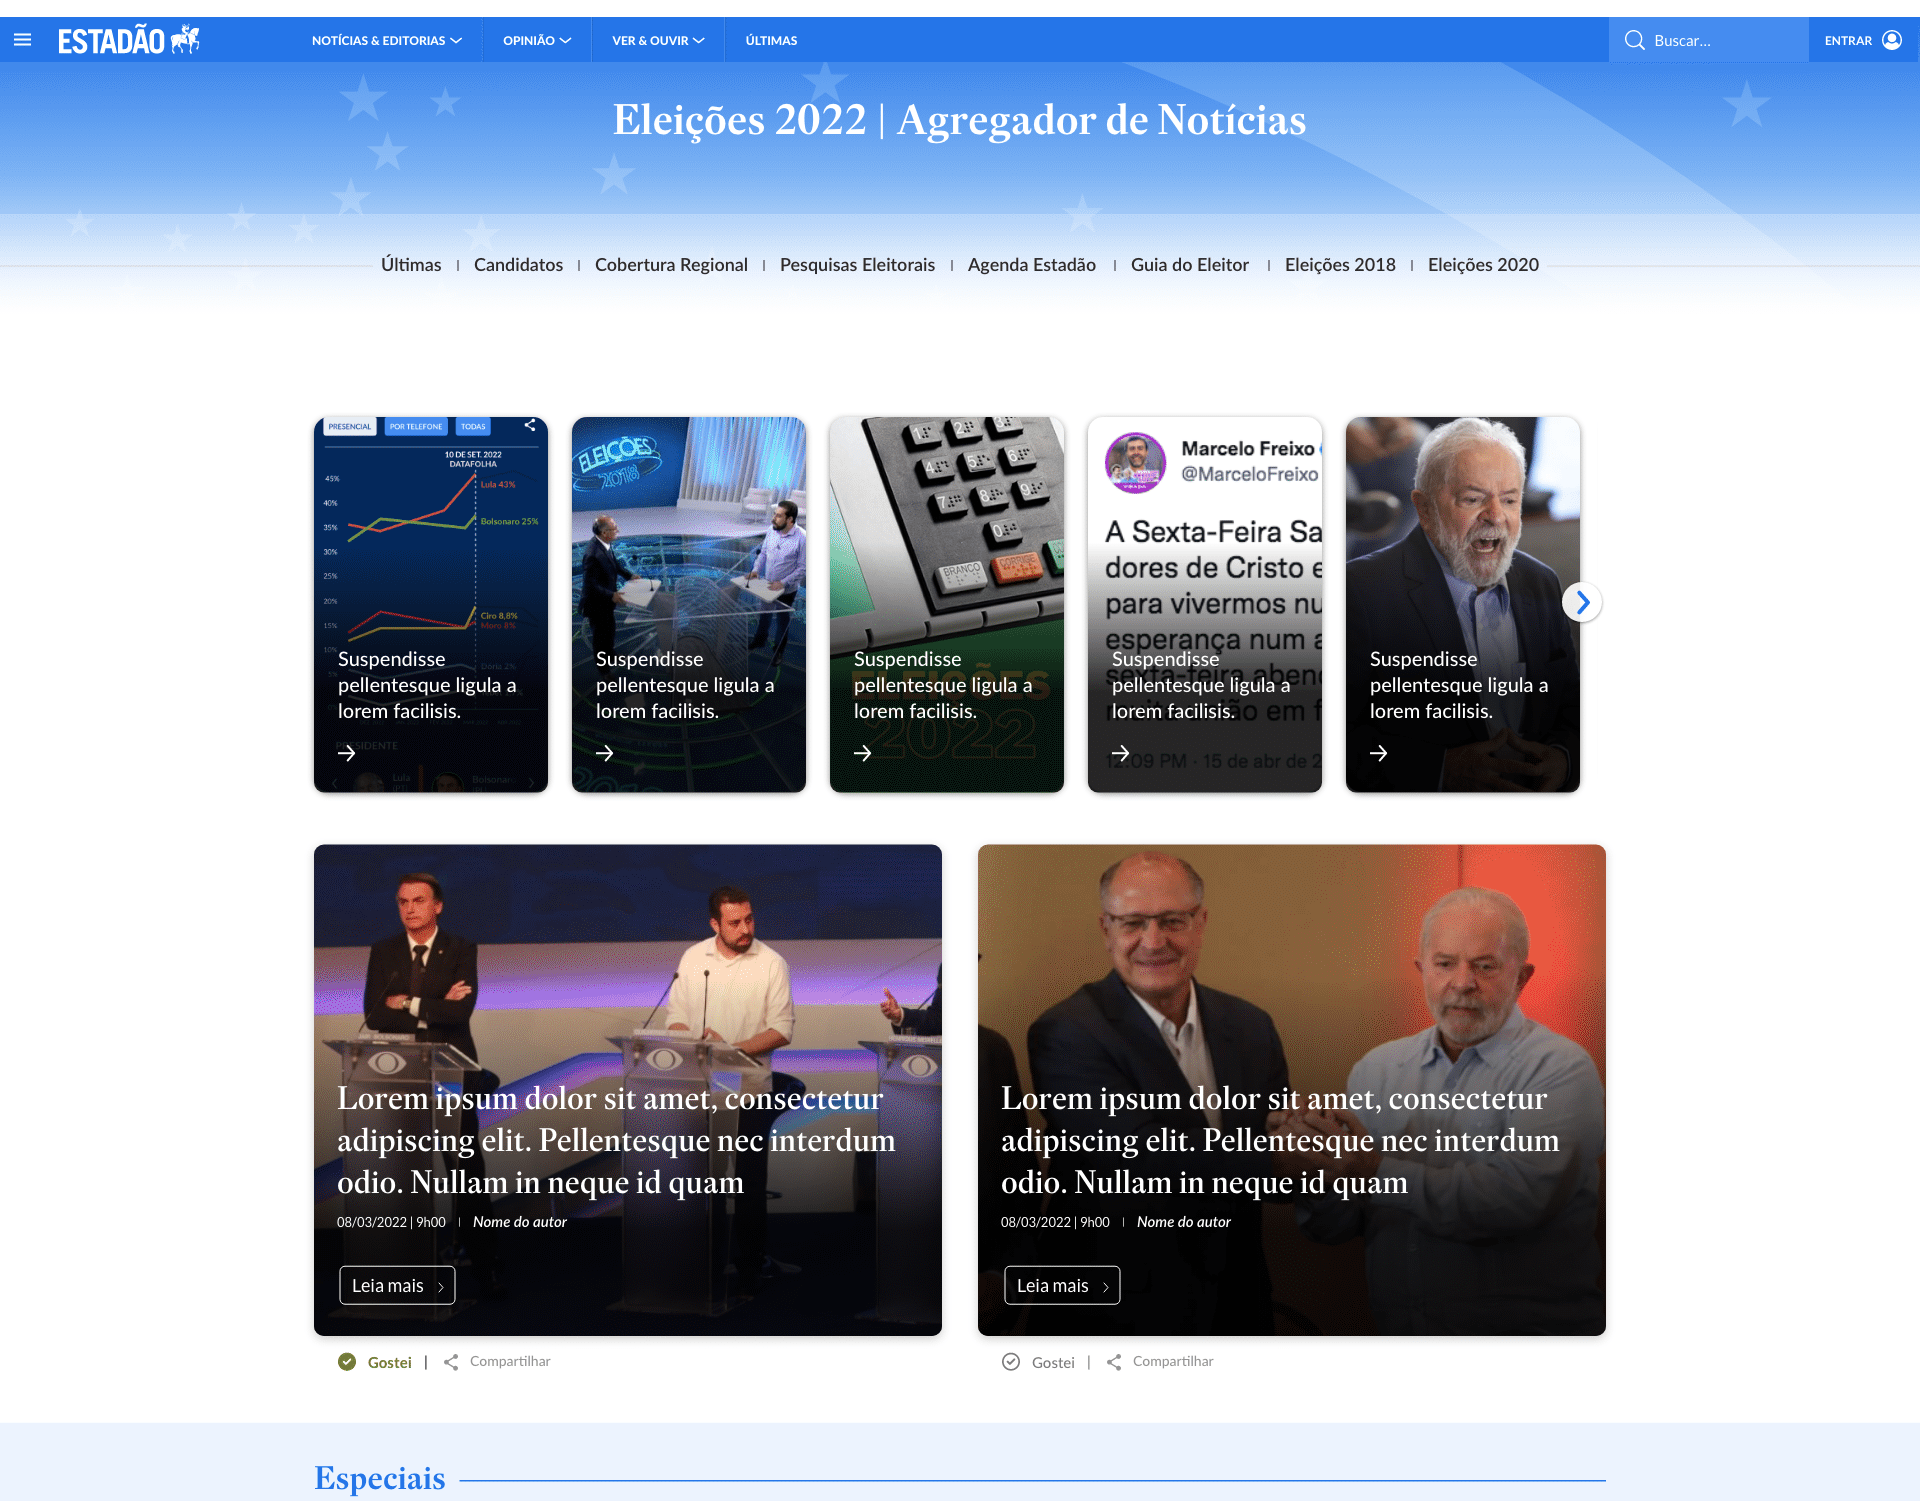The image size is (1920, 1501).
Task: Select Pesquisas Eleitorais tab
Action: (857, 265)
